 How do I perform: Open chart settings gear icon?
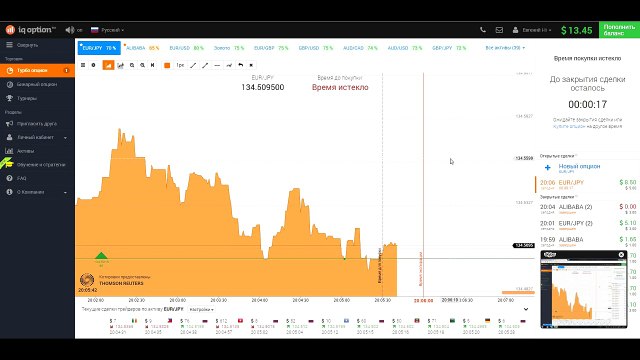[x=93, y=65]
